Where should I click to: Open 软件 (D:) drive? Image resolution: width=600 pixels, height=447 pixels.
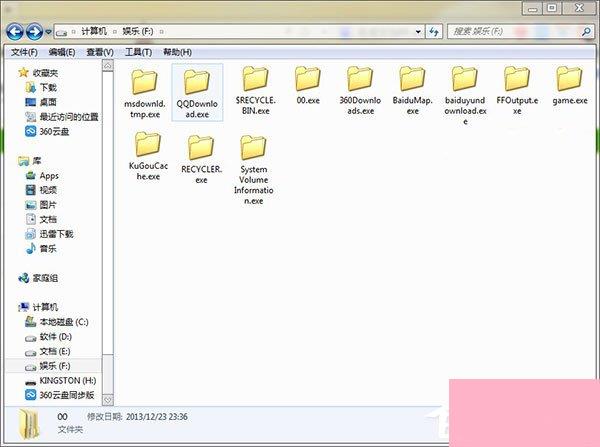(x=48, y=337)
